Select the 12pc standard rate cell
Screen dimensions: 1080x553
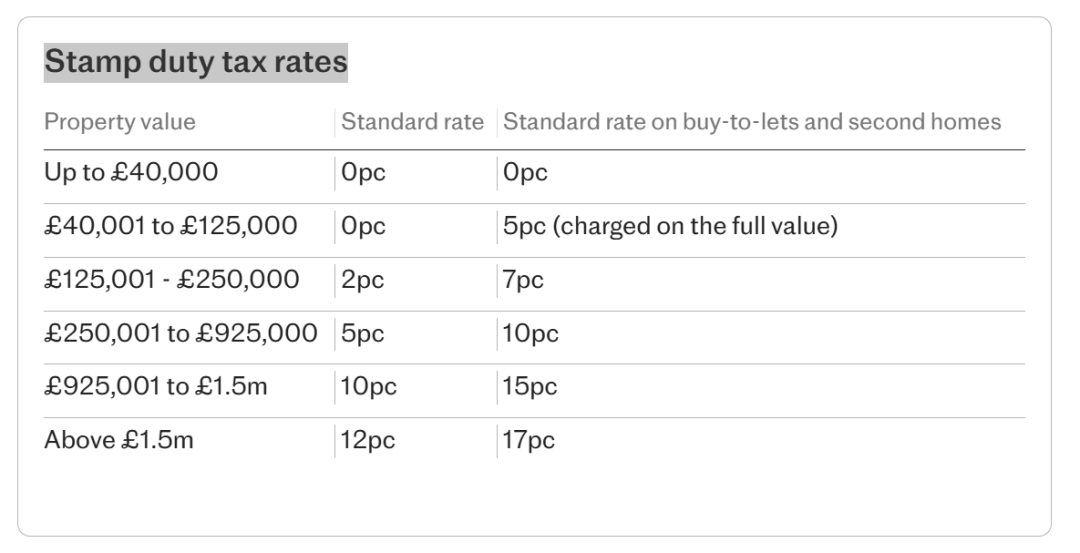[x=368, y=440]
